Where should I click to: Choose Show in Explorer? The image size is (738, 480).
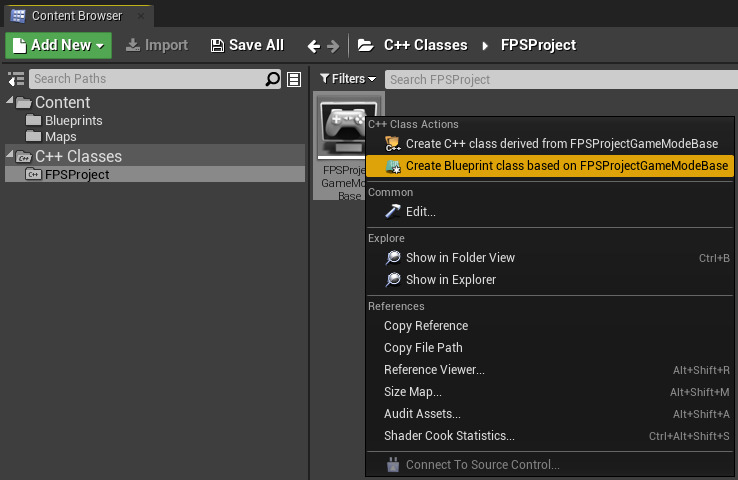550,280
